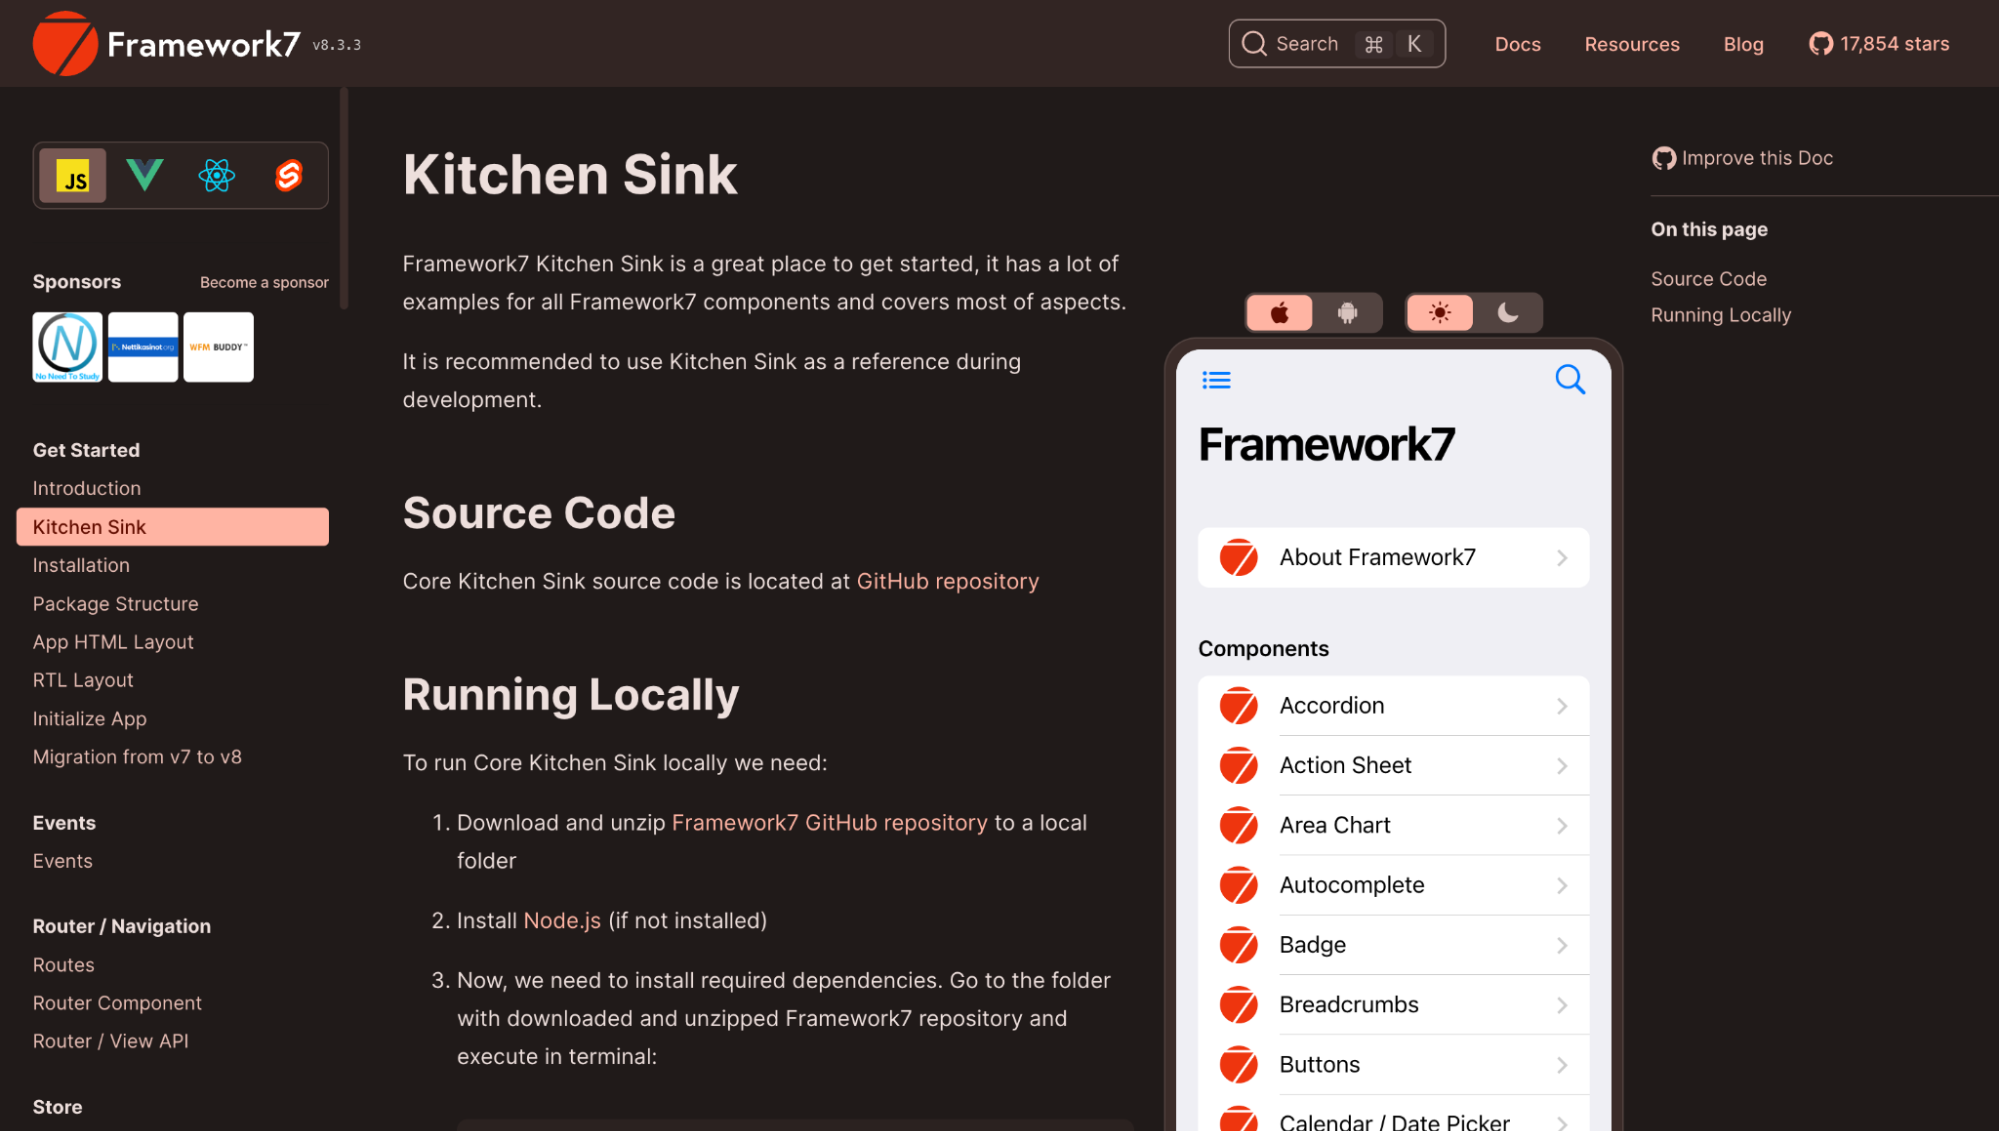Follow the Framework7 GitHub repository link
This screenshot has width=1999, height=1132.
coord(829,823)
